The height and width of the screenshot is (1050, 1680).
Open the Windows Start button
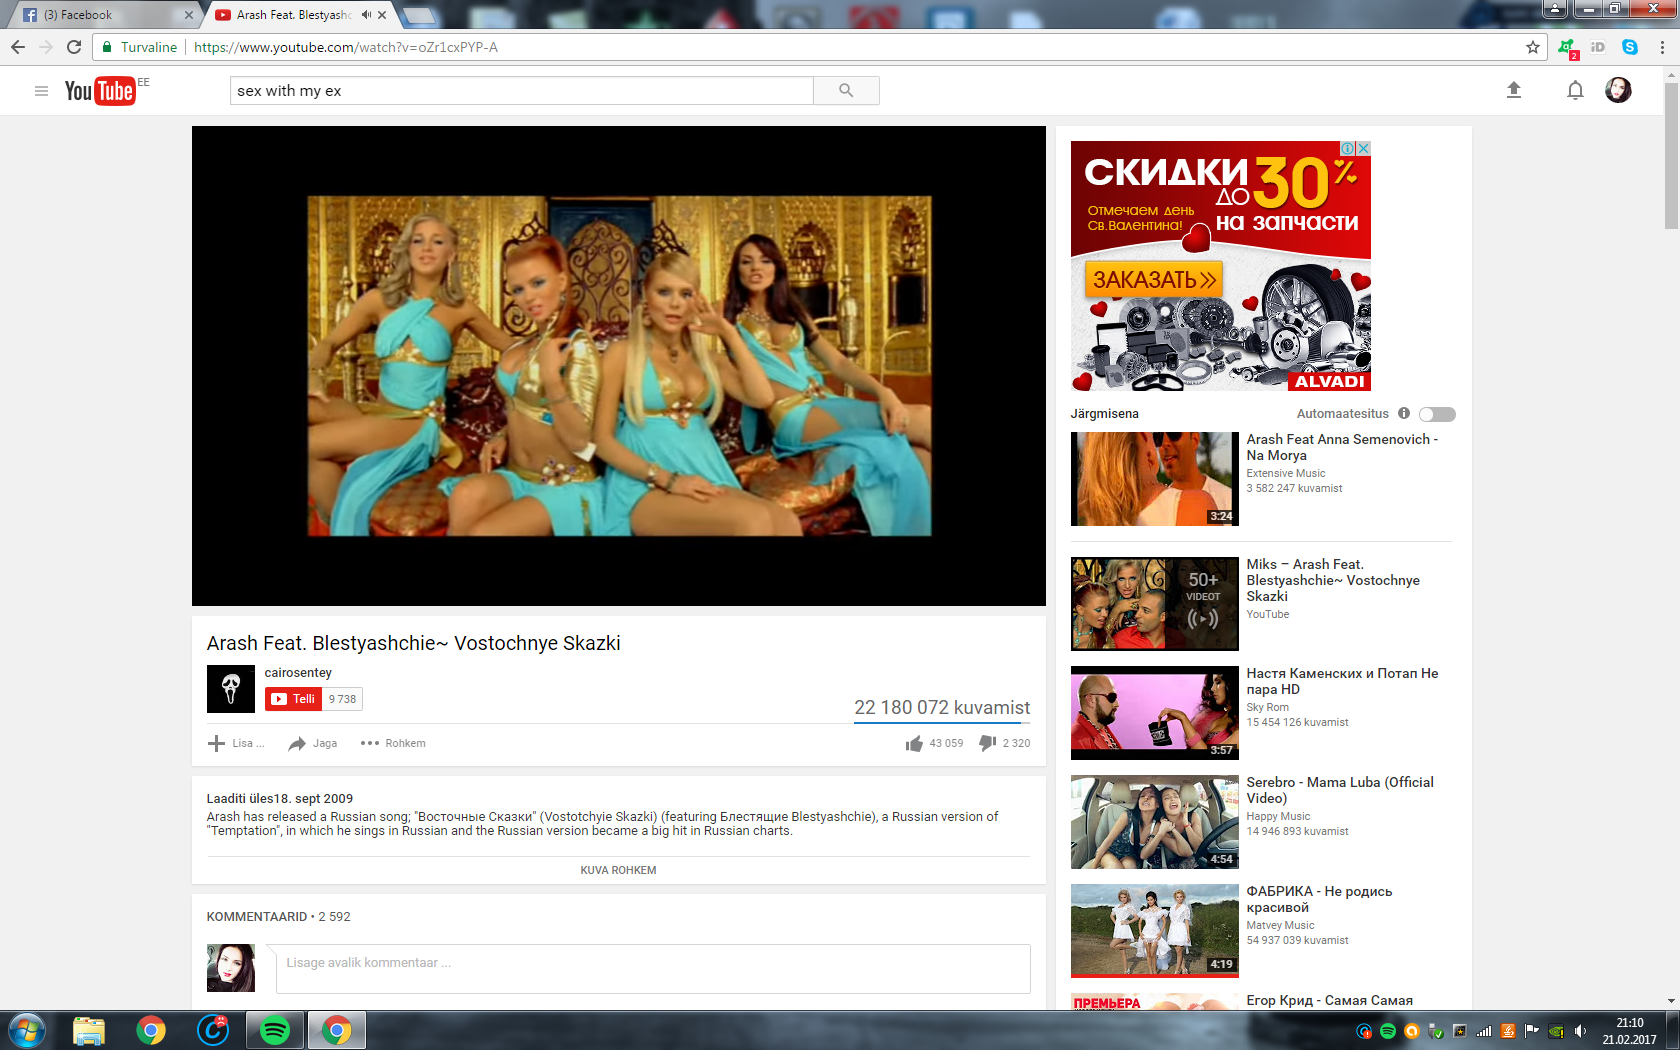click(27, 1030)
